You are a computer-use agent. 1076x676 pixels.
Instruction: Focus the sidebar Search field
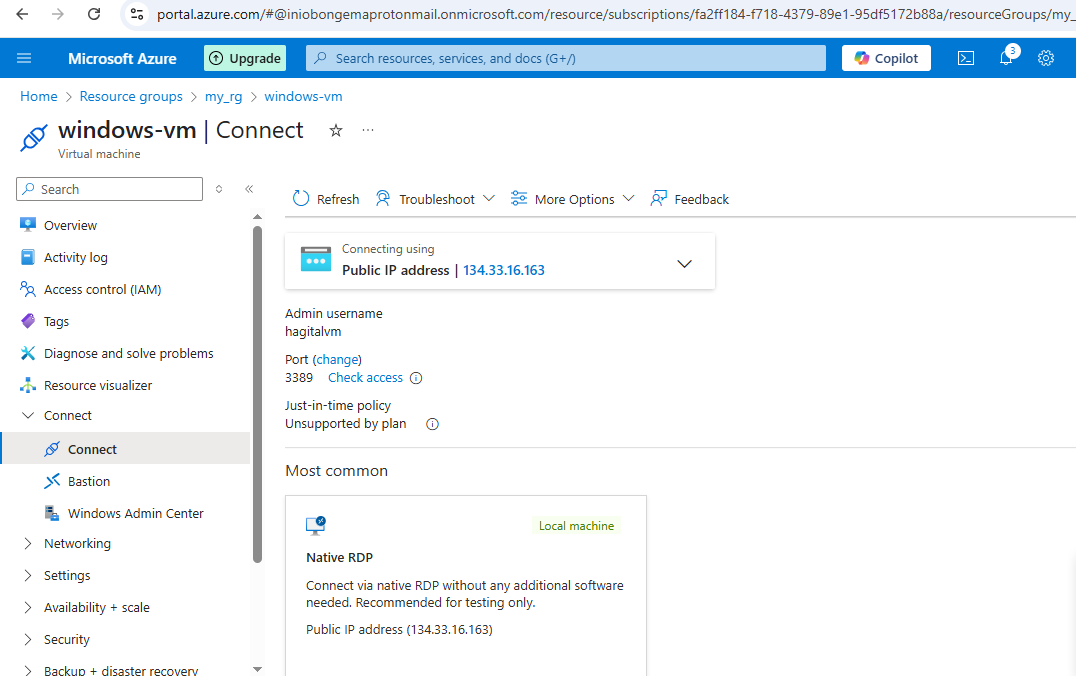pyautogui.click(x=109, y=189)
